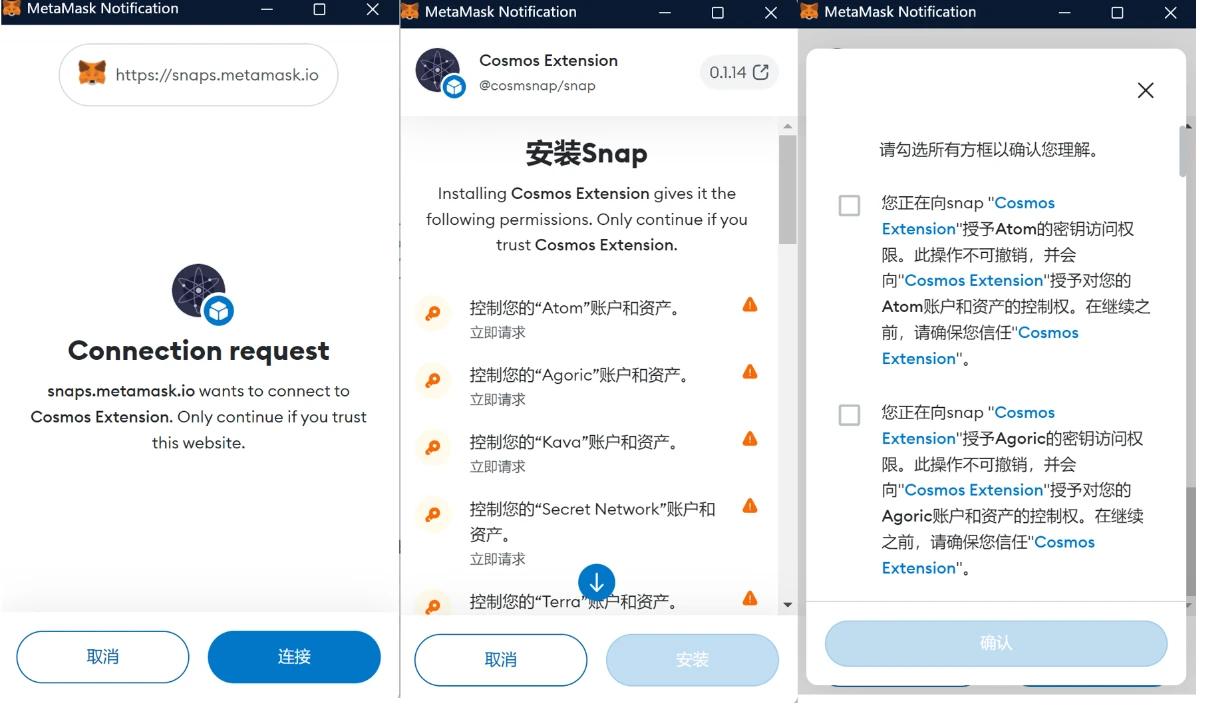This screenshot has width=1209, height=707.
Task: Click the MetaMask fox icon in the address pill
Action: point(92,74)
